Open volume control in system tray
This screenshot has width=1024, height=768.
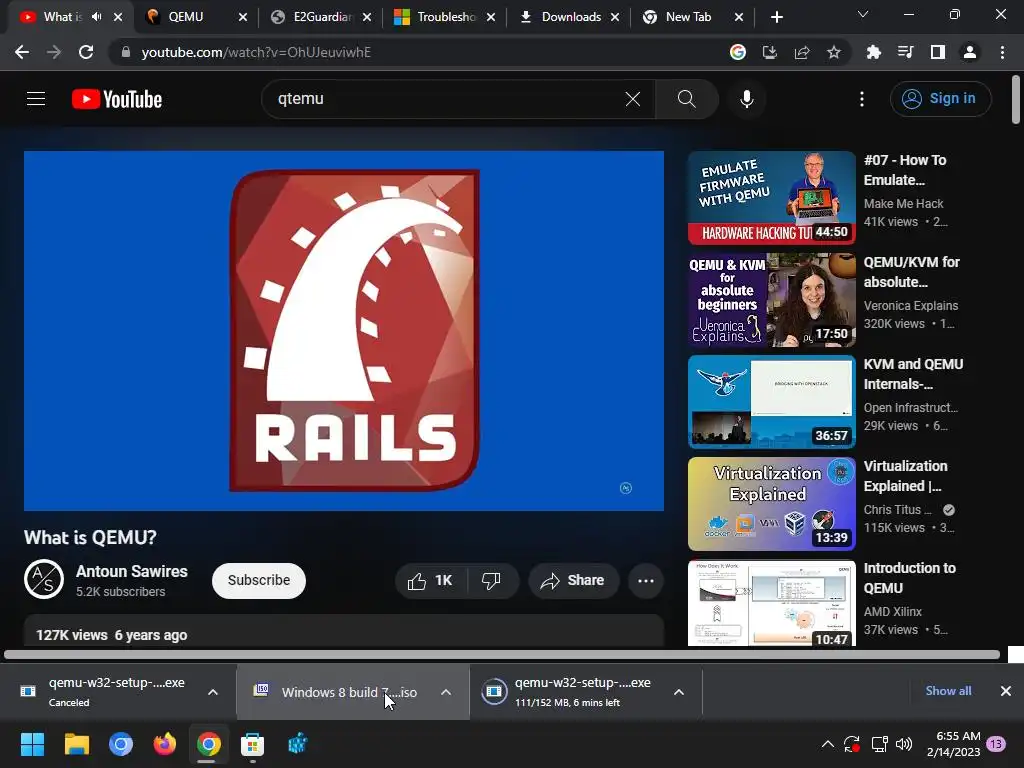904,744
